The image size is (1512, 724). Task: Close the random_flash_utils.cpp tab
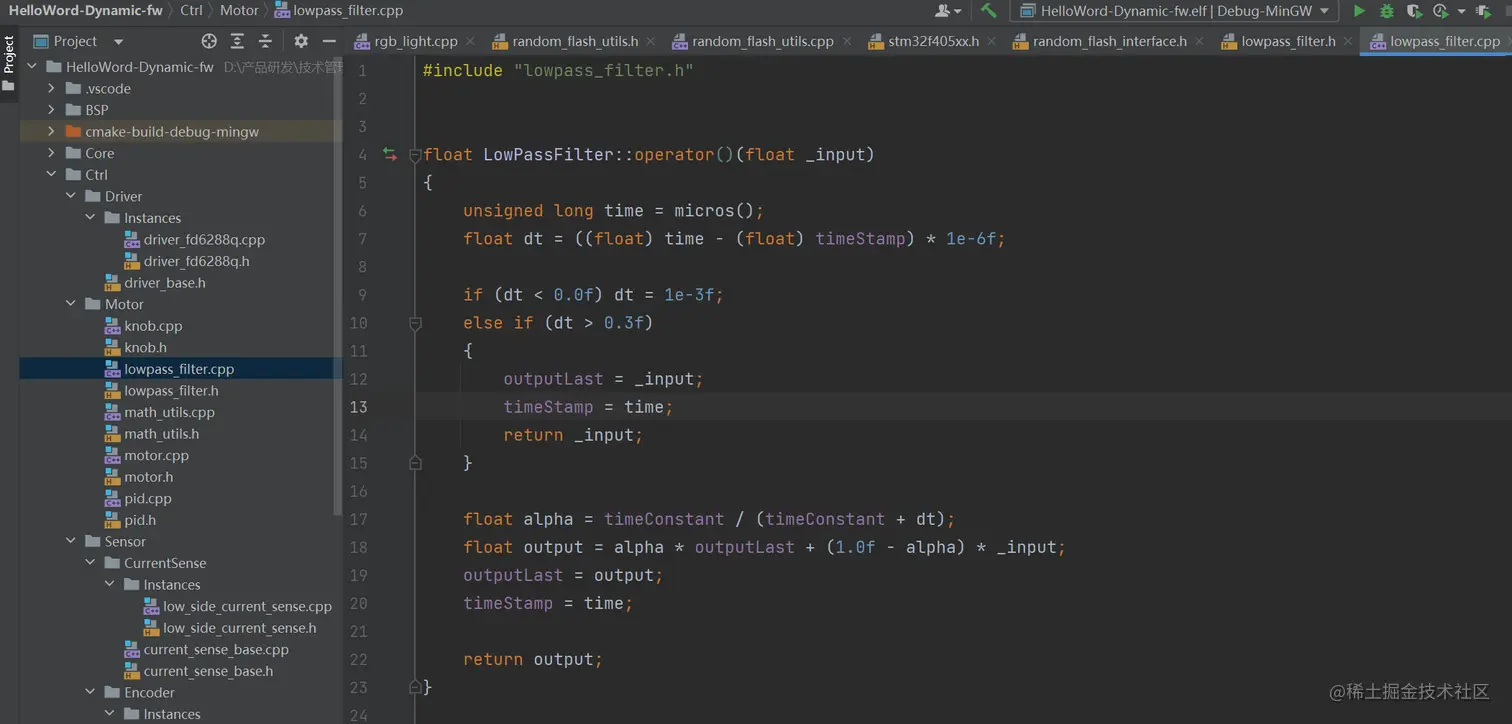point(846,42)
